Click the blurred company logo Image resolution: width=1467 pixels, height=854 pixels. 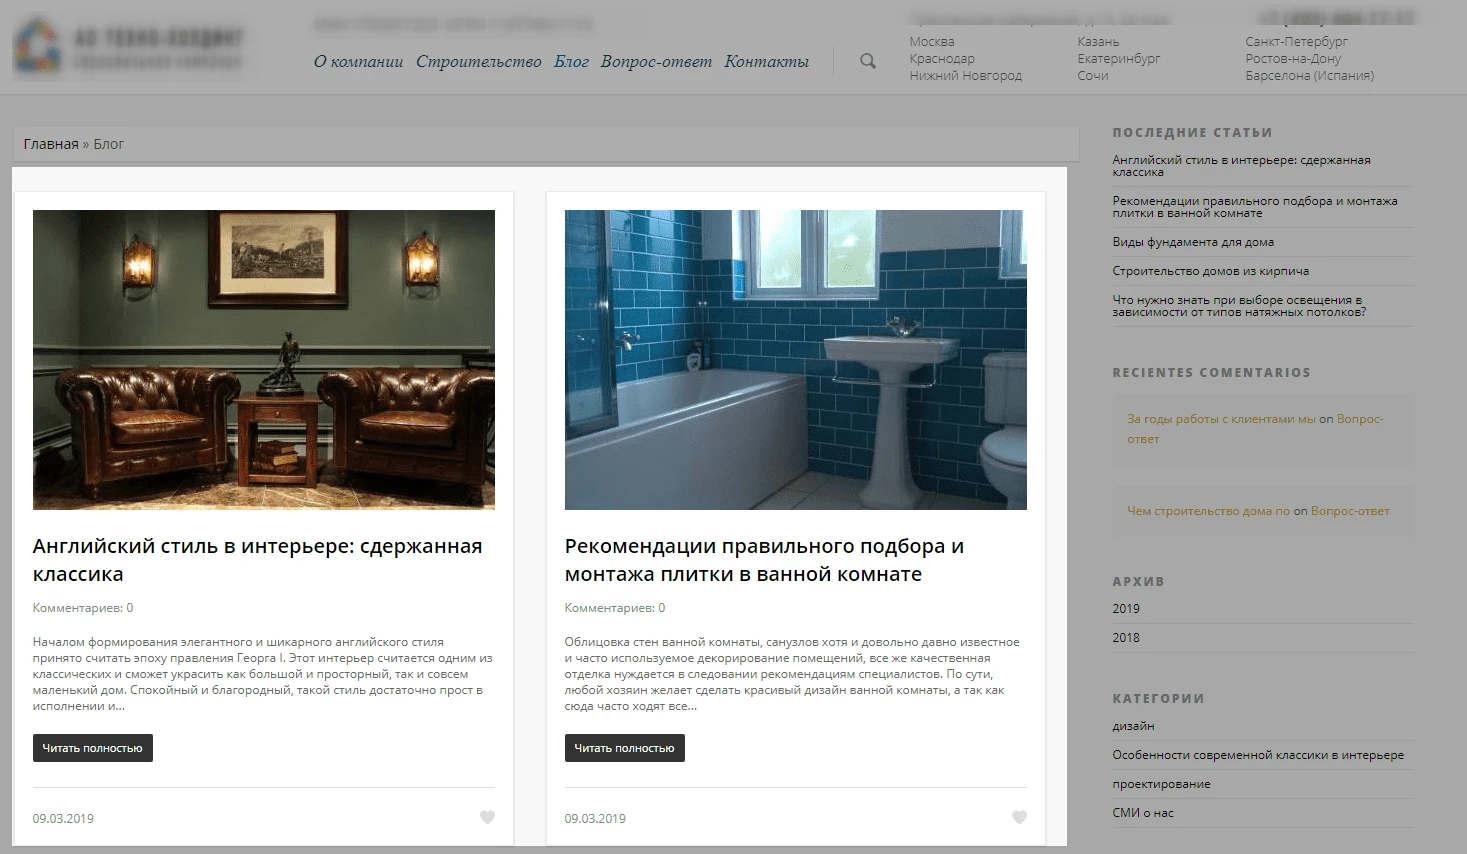pos(129,48)
